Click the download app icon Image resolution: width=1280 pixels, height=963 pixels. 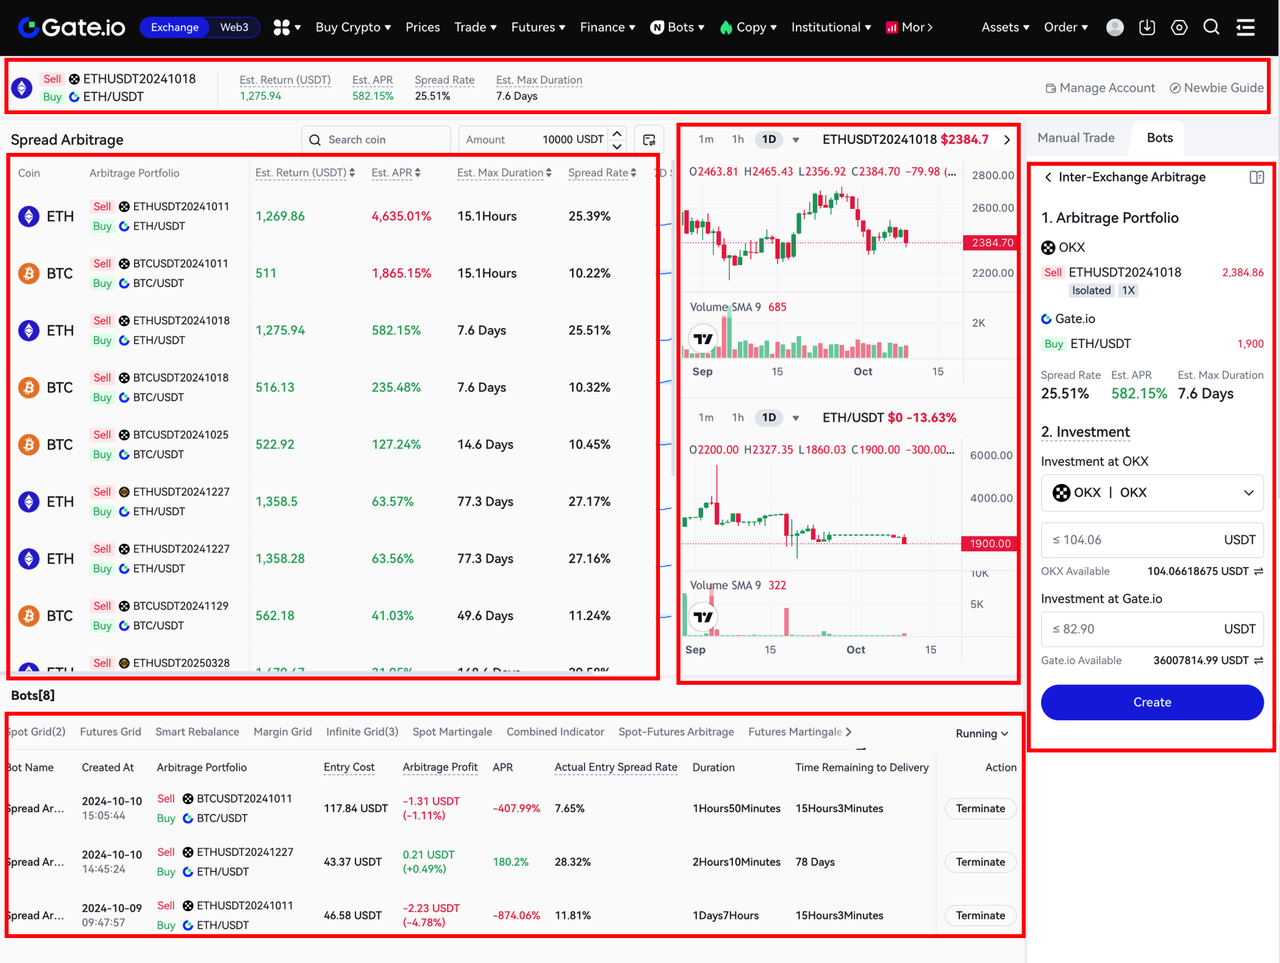pyautogui.click(x=1147, y=27)
